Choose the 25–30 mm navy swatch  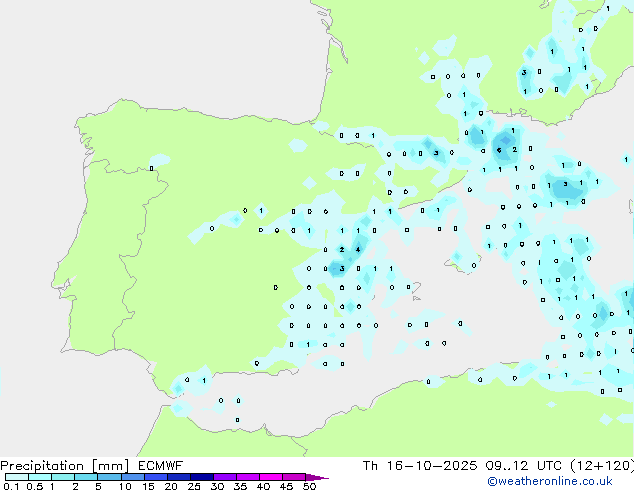tap(201, 477)
